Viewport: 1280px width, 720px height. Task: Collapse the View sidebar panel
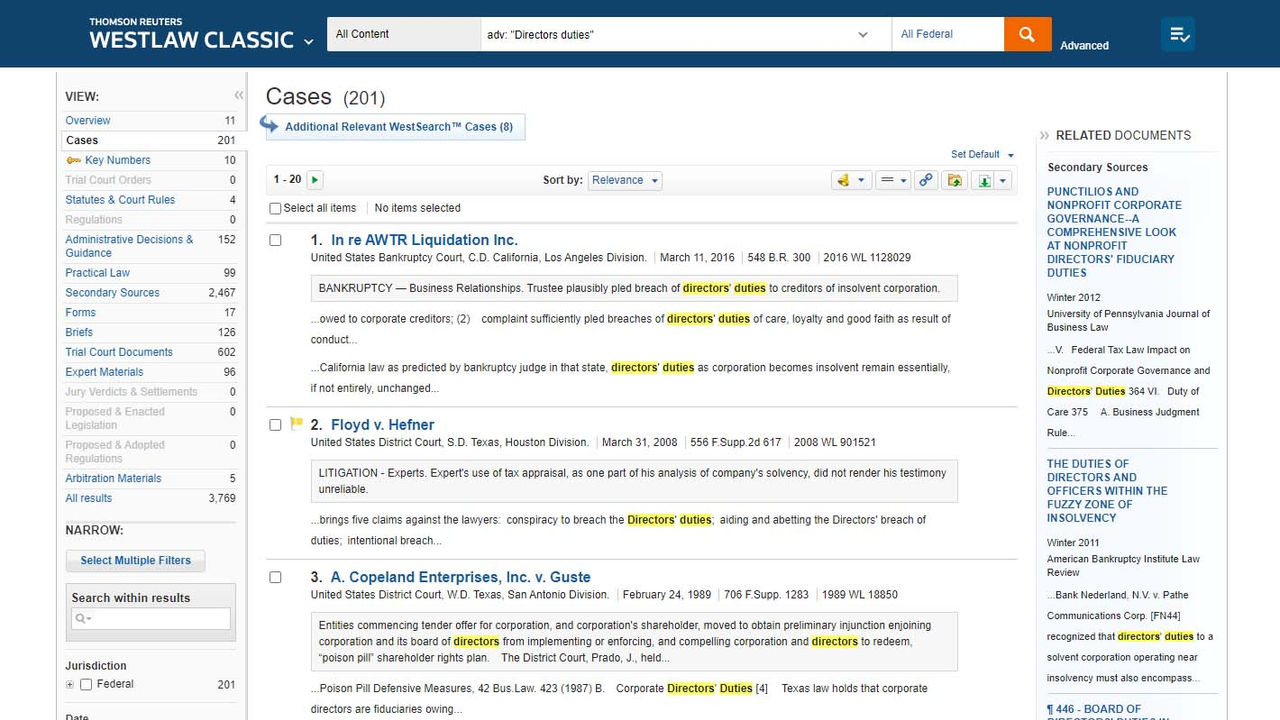tap(239, 96)
